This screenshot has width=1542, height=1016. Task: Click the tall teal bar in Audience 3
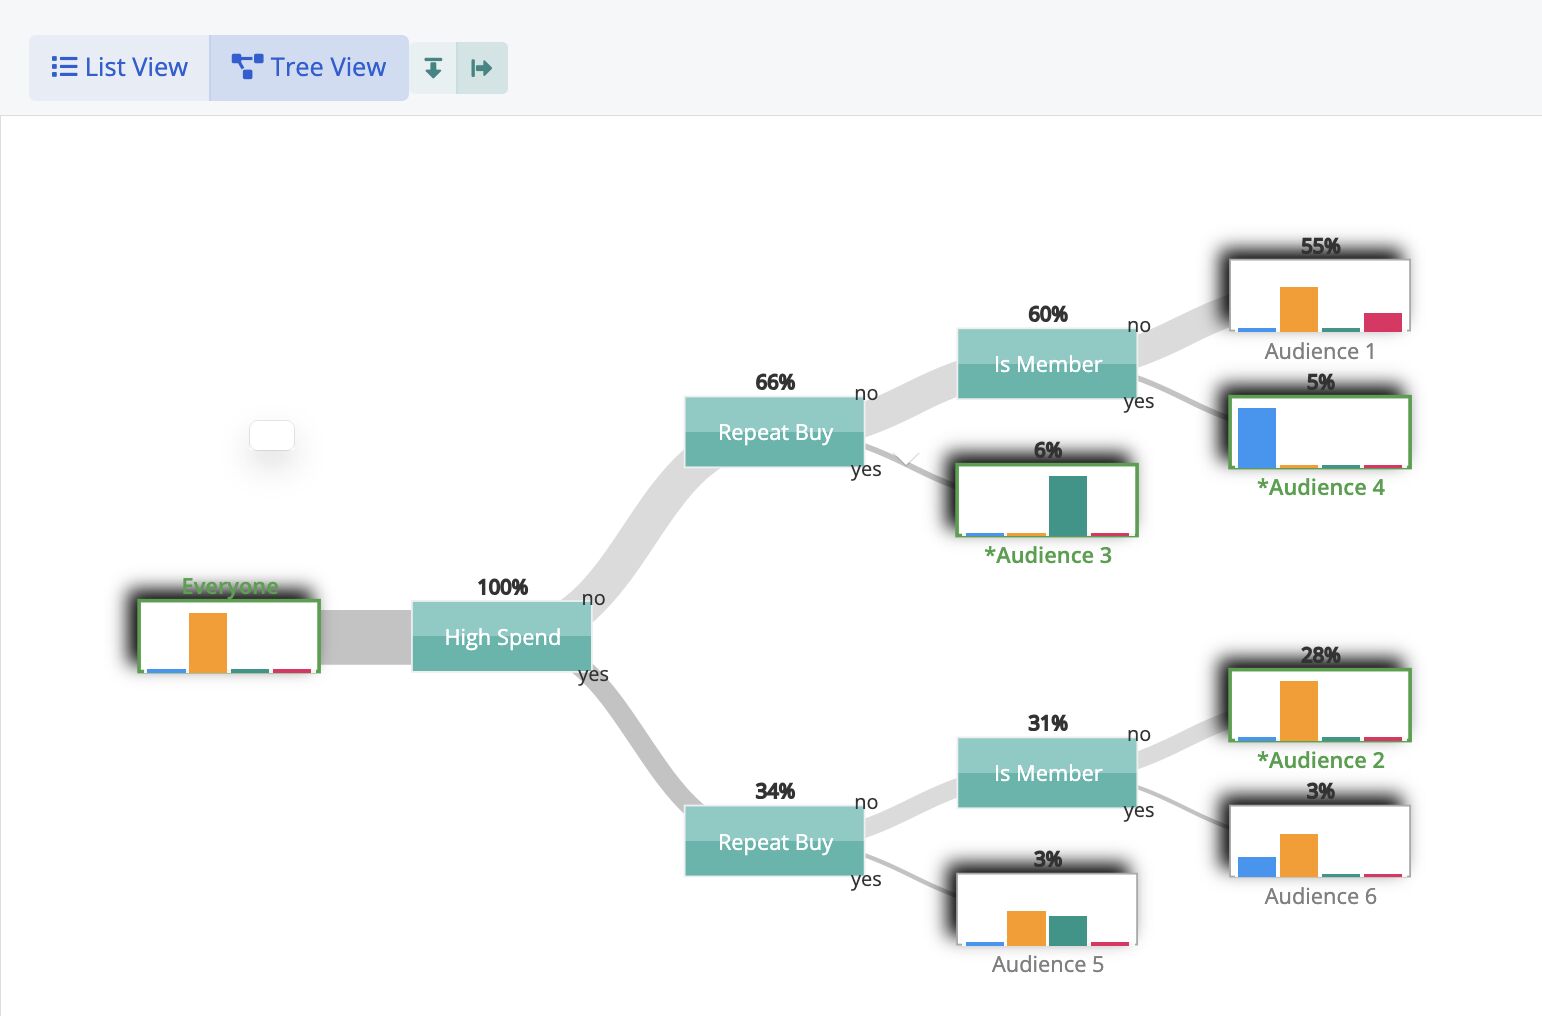point(1067,505)
